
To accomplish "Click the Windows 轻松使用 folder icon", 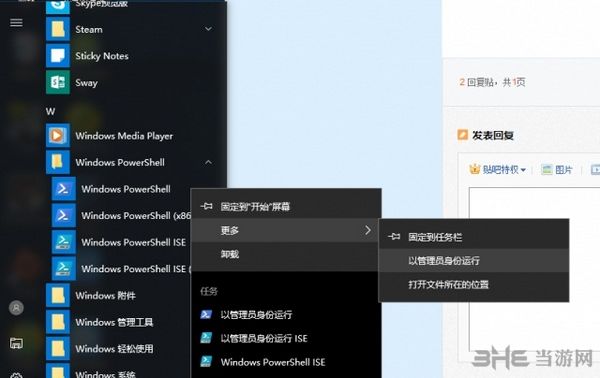I will pos(58,348).
